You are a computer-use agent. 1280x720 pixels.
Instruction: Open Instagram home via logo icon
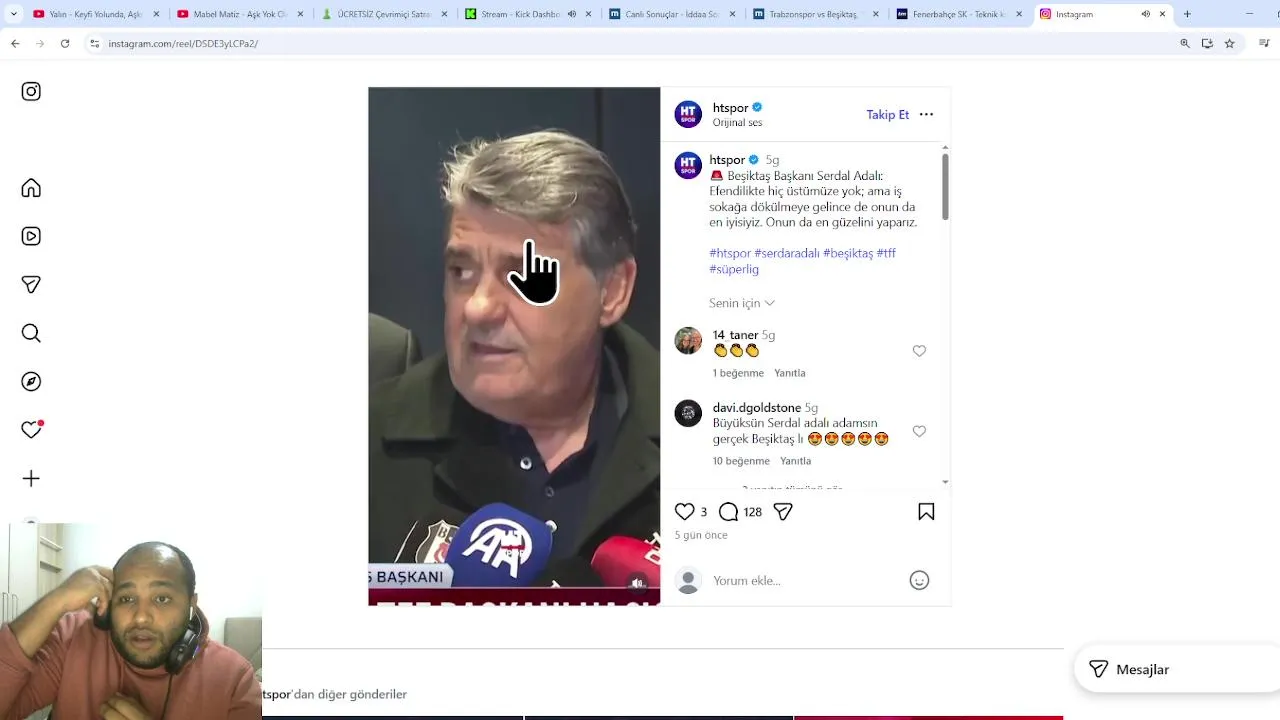[31, 91]
